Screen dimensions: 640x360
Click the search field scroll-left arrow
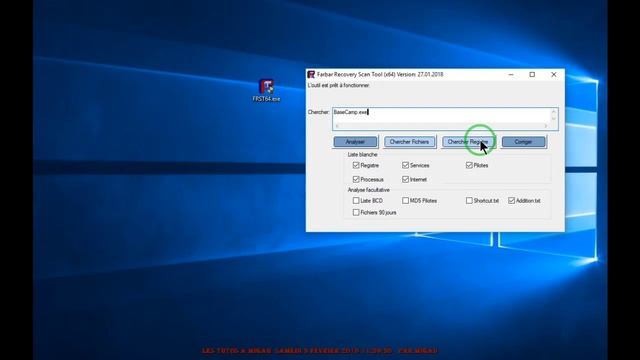click(337, 126)
